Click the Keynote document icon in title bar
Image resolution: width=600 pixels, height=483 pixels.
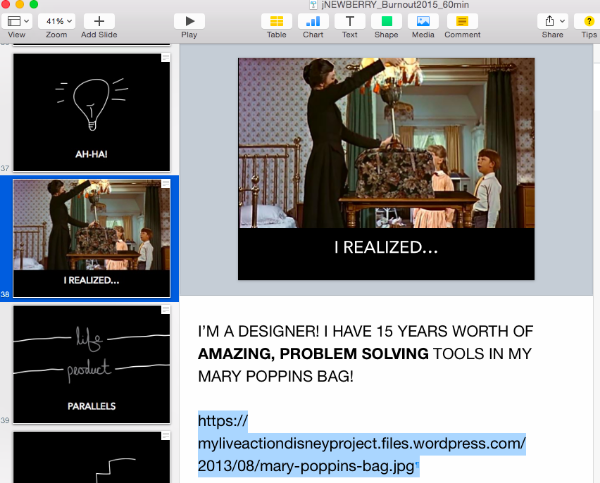pos(313,5)
